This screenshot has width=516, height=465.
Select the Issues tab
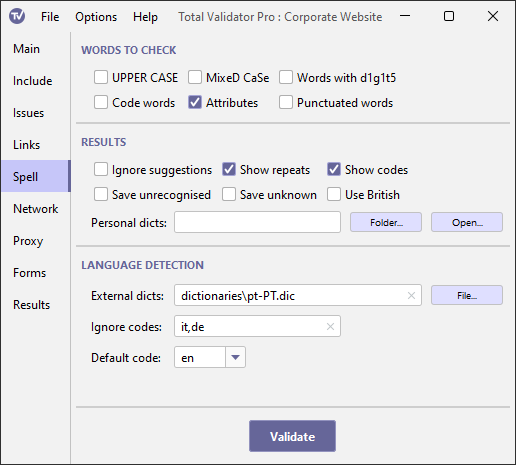(x=36, y=113)
